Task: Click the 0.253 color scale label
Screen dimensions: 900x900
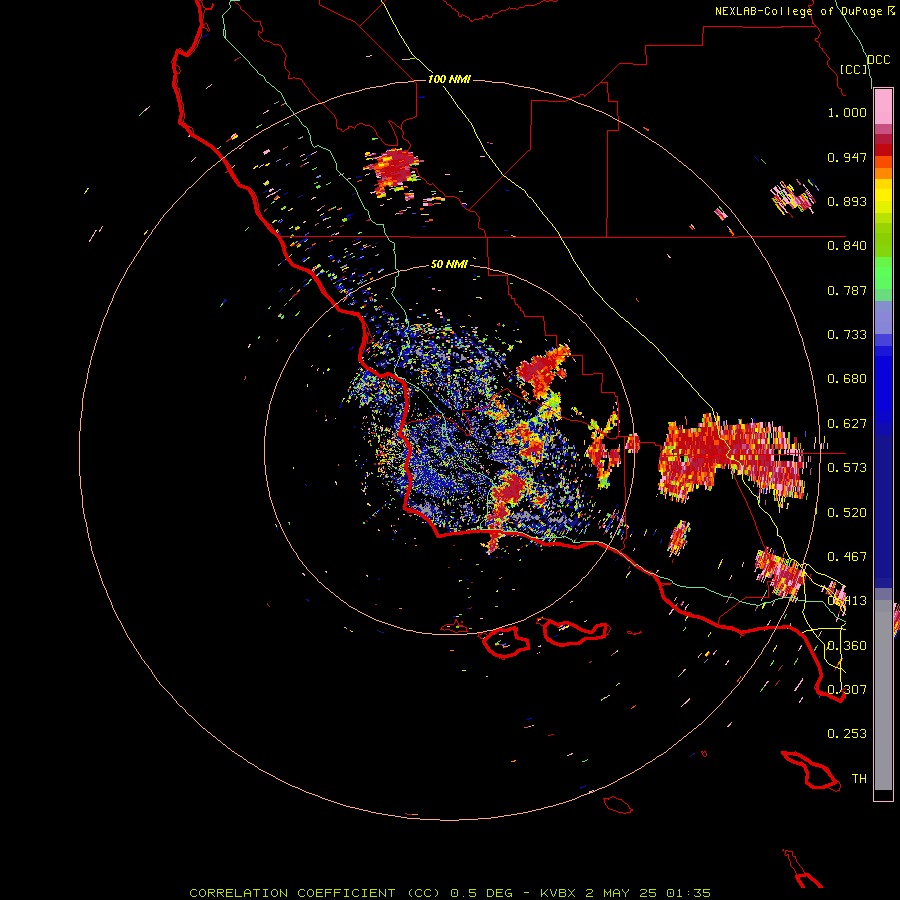Action: pos(847,734)
